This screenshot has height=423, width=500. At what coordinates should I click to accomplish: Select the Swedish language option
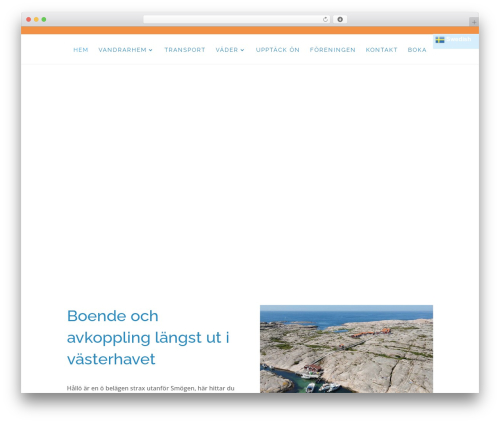coord(455,40)
